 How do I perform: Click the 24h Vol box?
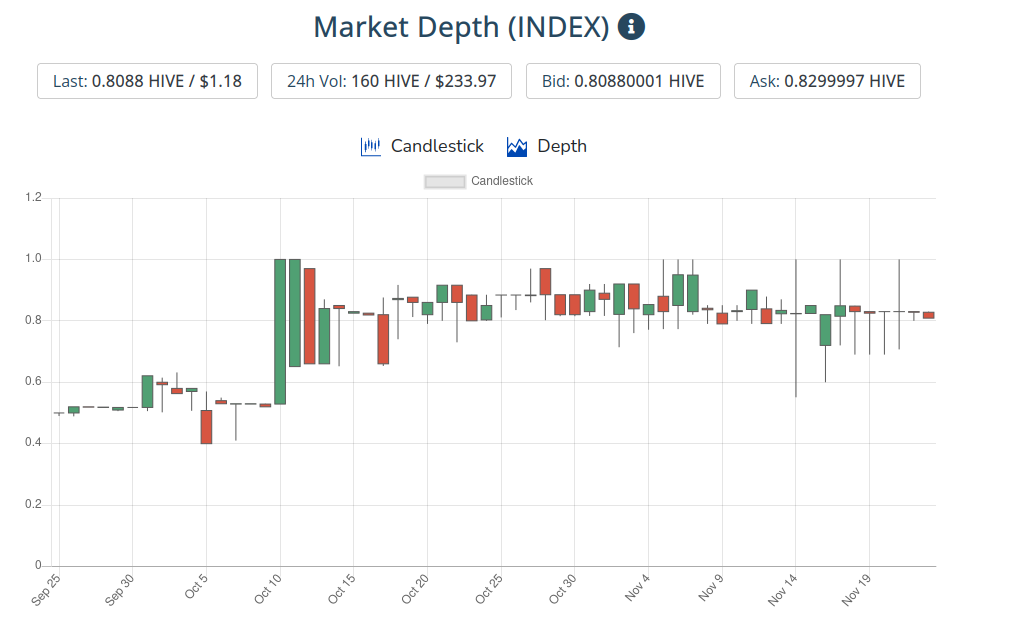(391, 81)
